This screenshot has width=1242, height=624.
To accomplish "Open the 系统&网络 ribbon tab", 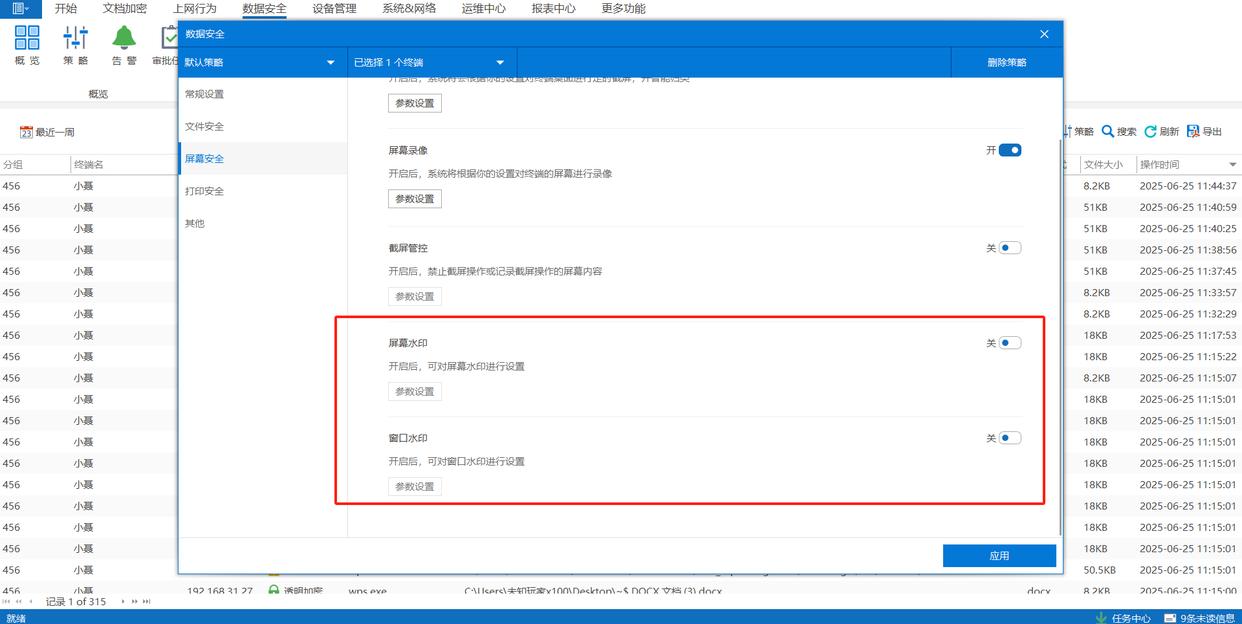I will [409, 8].
